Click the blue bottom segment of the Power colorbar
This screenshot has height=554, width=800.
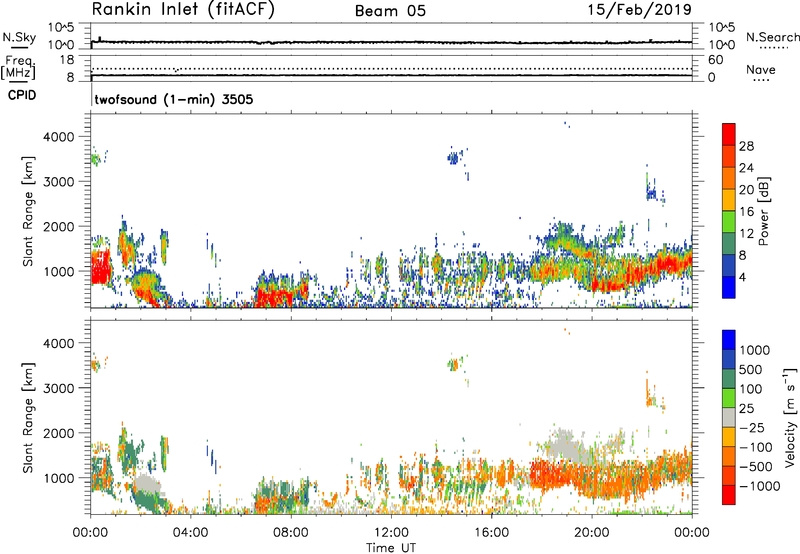pyautogui.click(x=729, y=287)
